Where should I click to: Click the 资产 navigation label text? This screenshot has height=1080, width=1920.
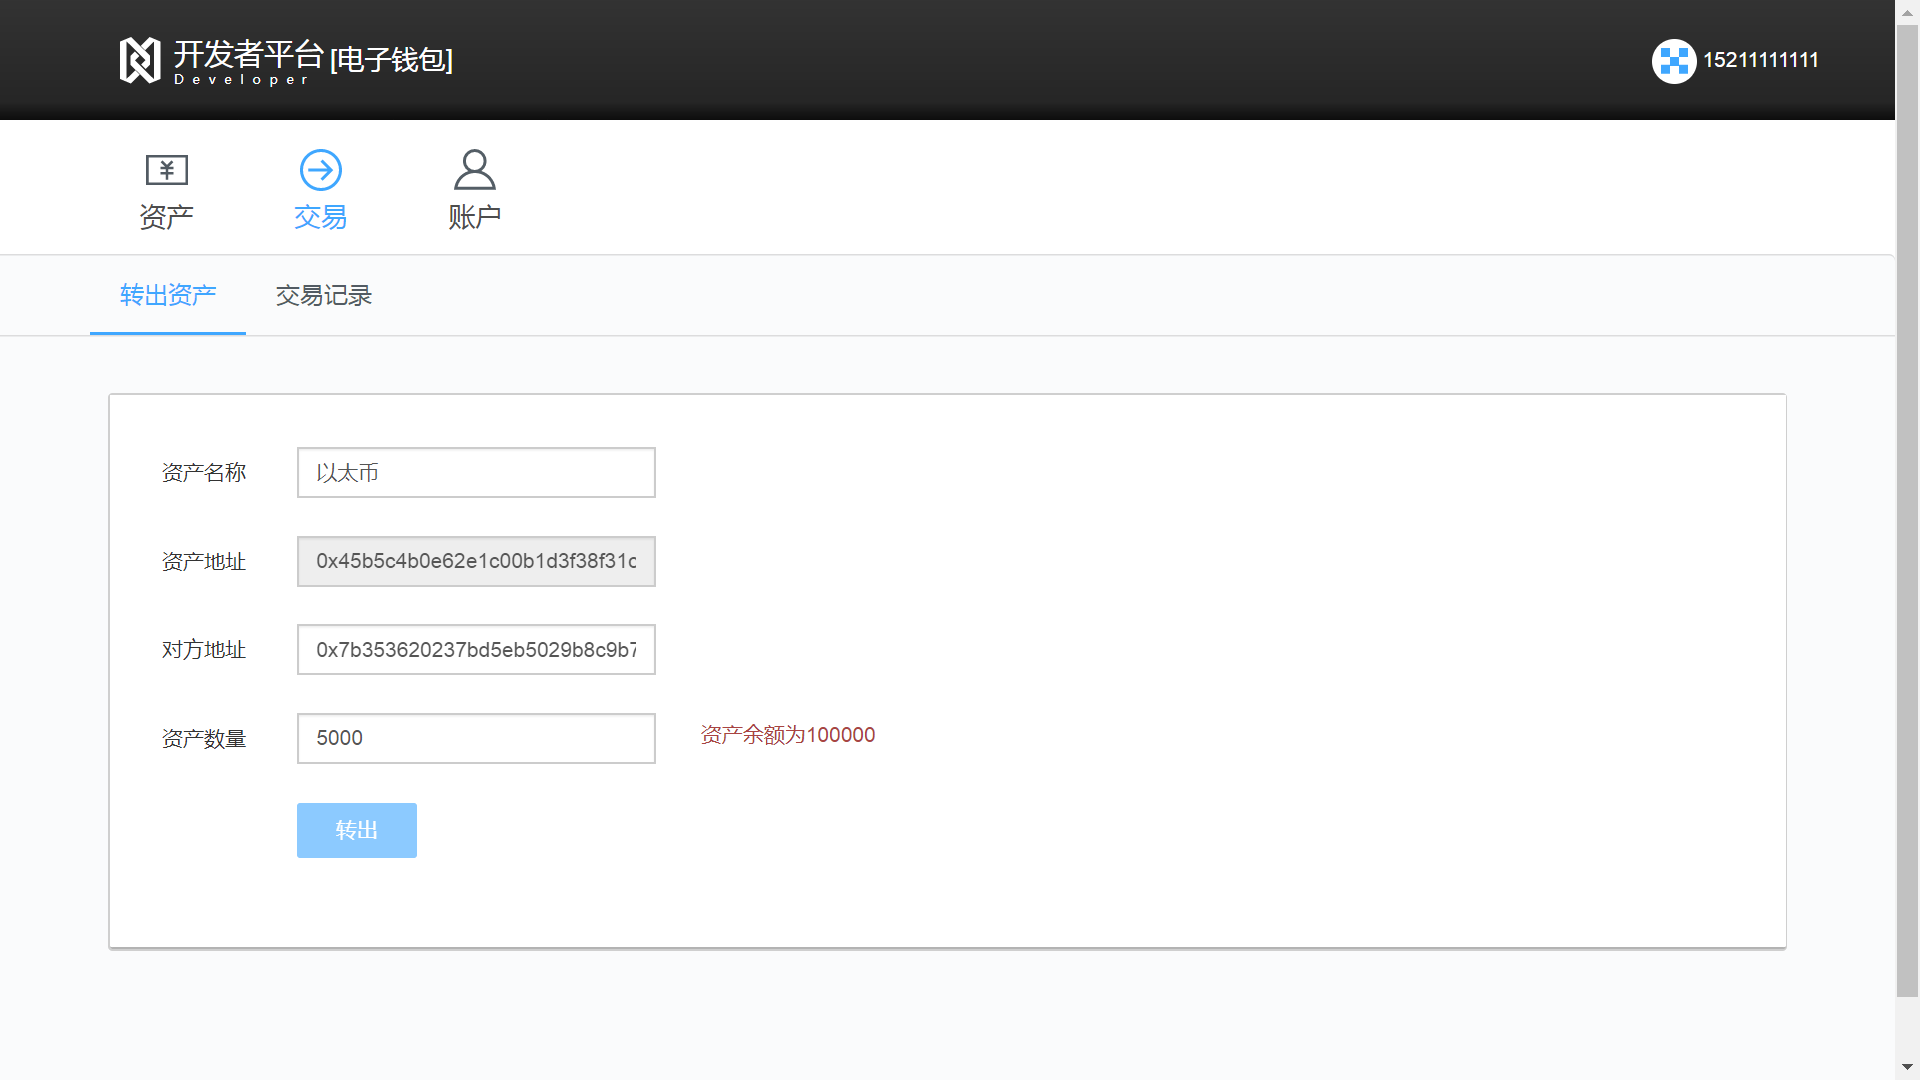click(x=166, y=217)
